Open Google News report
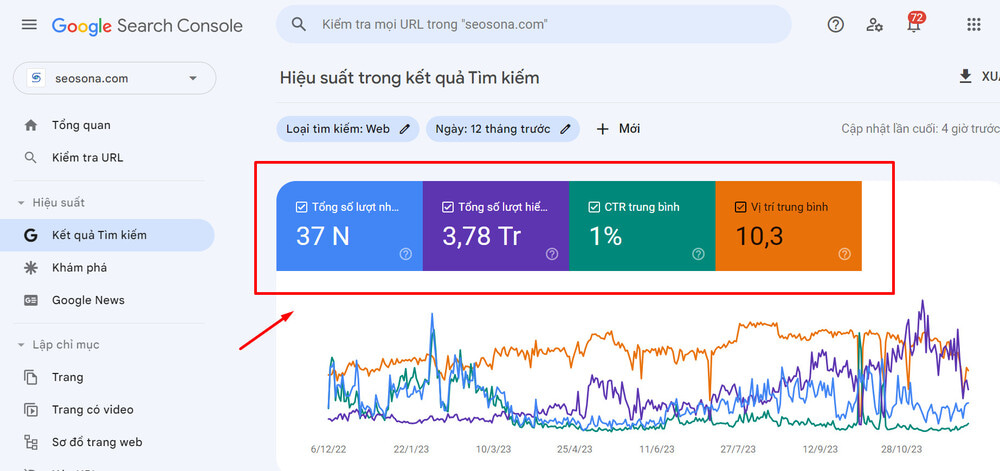The image size is (1000, 471). (x=89, y=300)
